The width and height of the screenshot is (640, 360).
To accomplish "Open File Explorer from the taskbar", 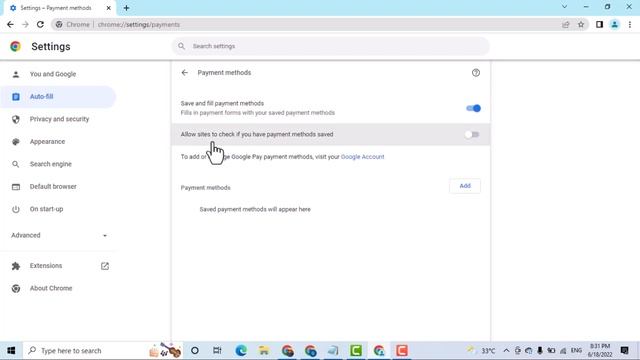I will (x=264, y=351).
